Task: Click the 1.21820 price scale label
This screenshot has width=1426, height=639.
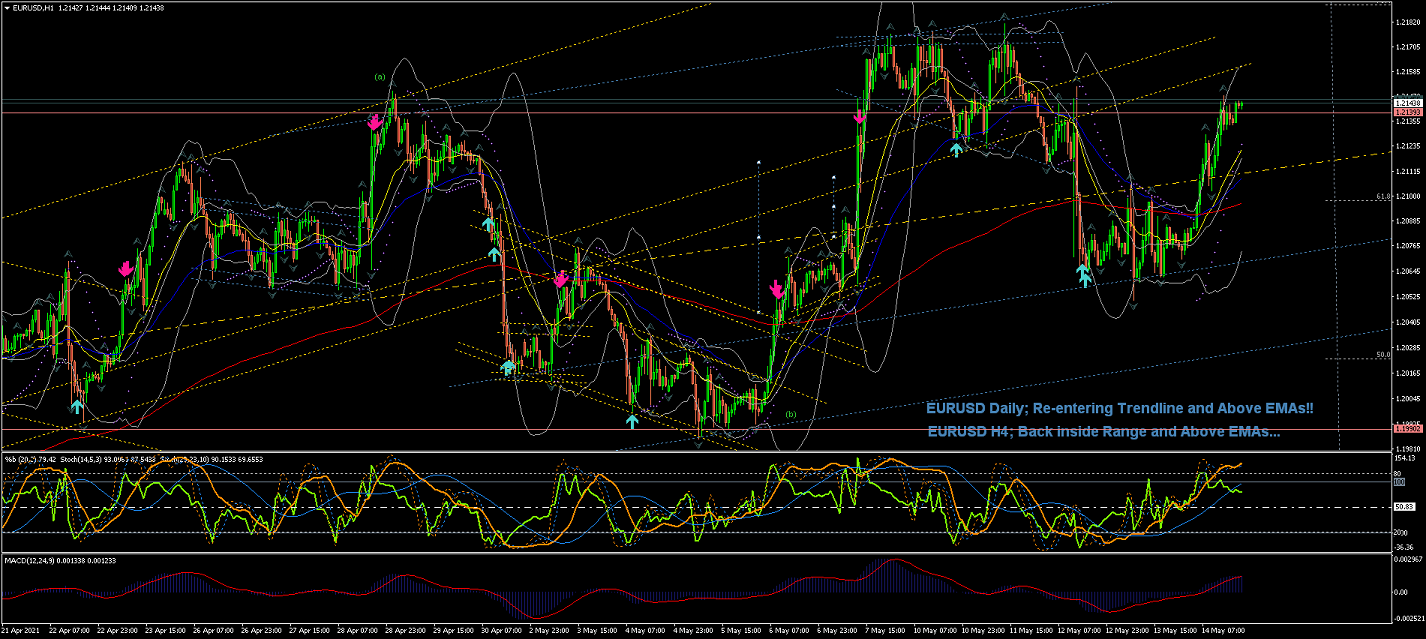Action: (x=1408, y=21)
